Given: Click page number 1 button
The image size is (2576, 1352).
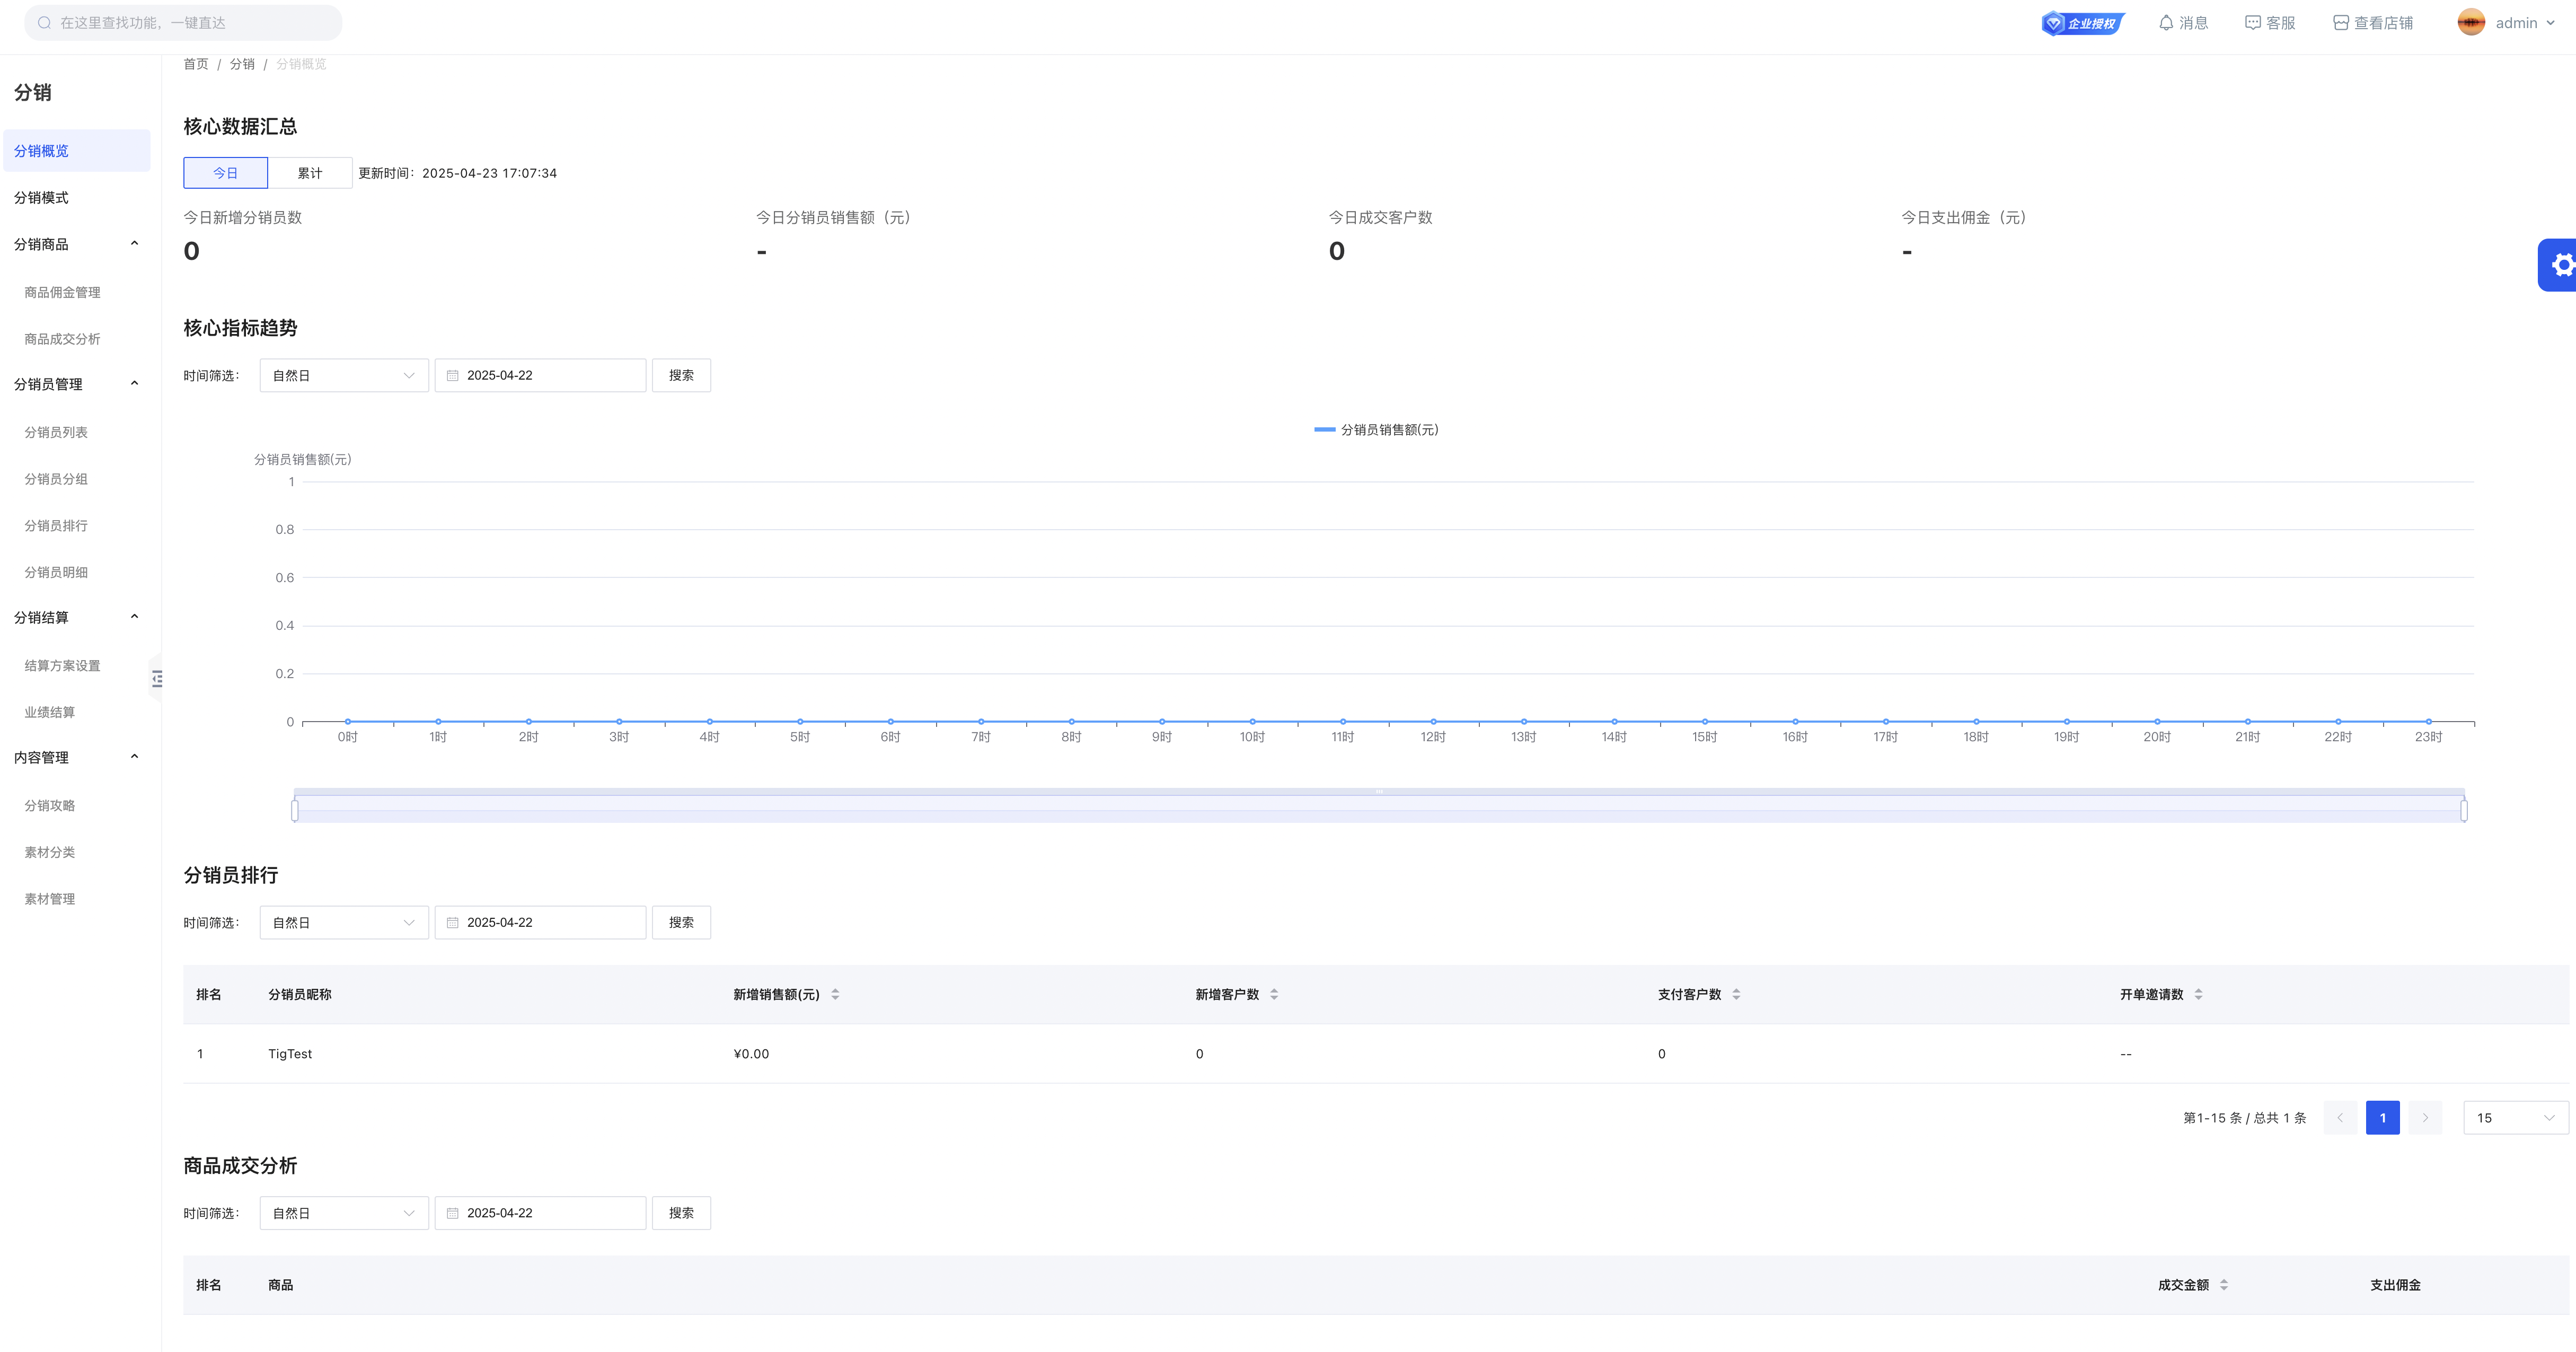Looking at the screenshot, I should pyautogui.click(x=2382, y=1118).
